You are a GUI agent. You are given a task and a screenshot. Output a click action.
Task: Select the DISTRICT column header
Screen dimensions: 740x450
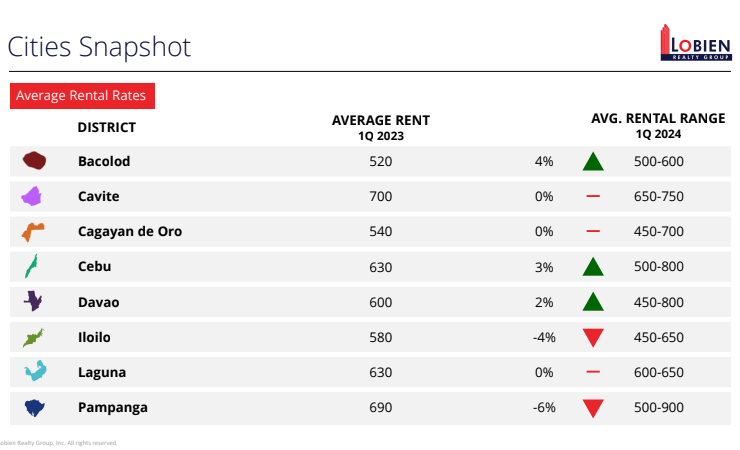click(x=106, y=128)
